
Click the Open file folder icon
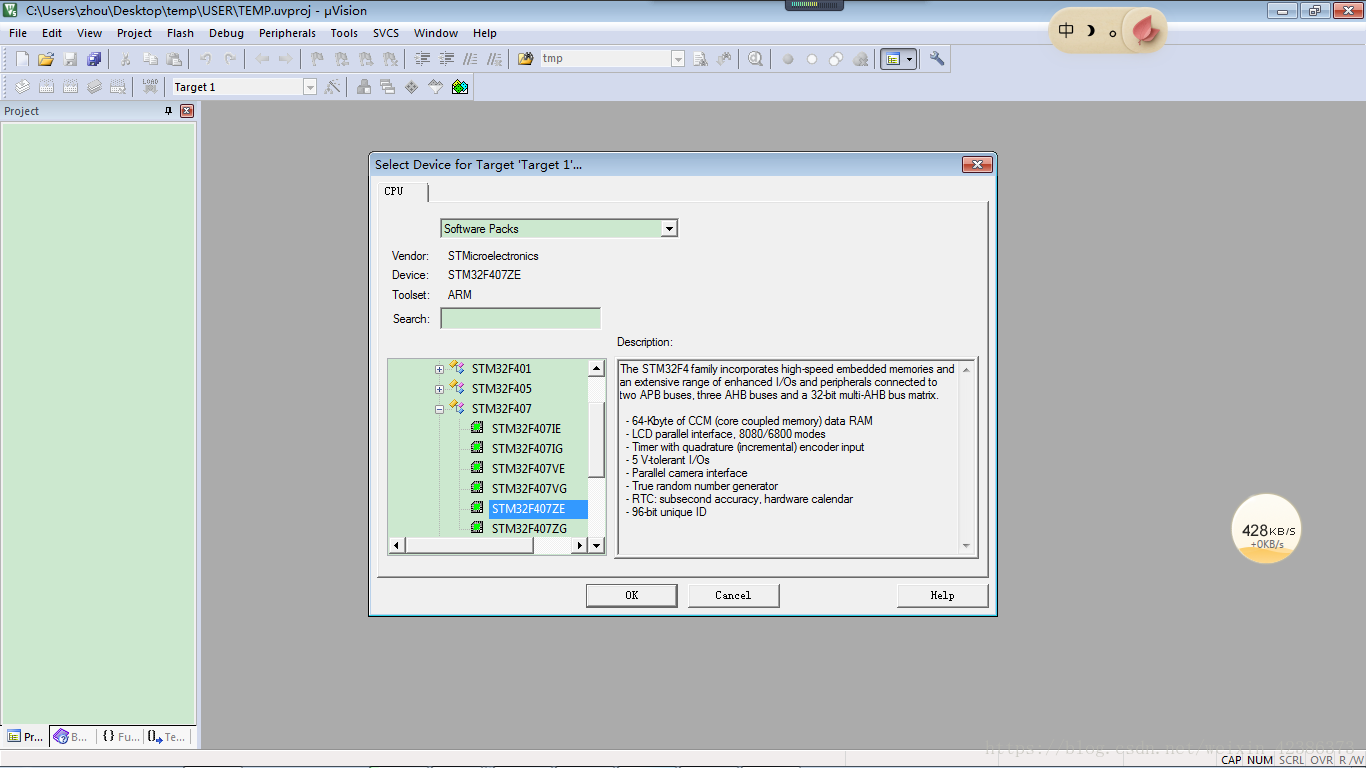coord(46,59)
